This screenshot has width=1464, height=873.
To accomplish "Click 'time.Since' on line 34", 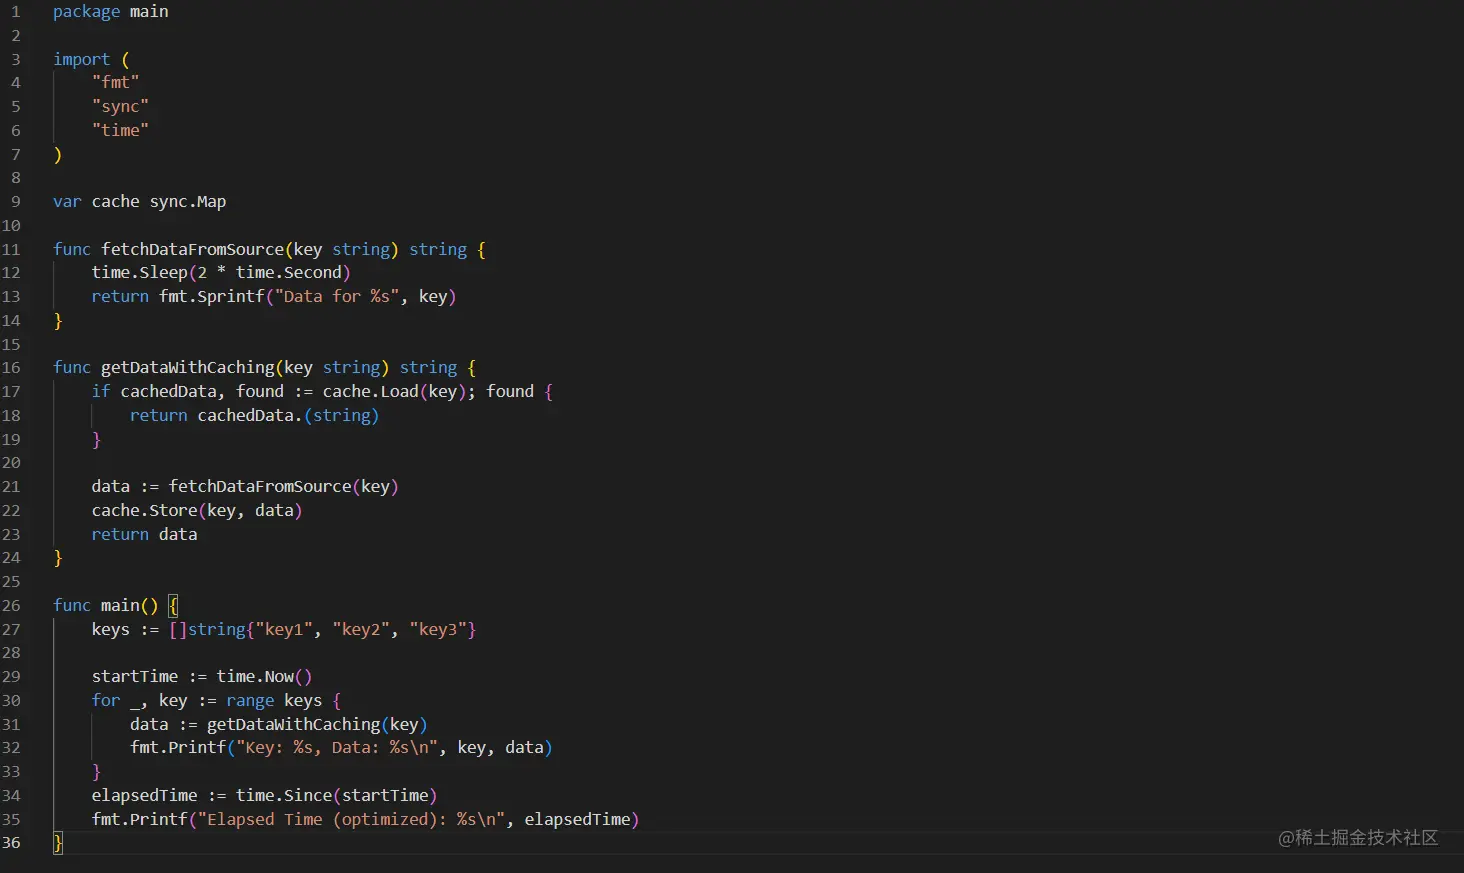I will click(x=284, y=796).
